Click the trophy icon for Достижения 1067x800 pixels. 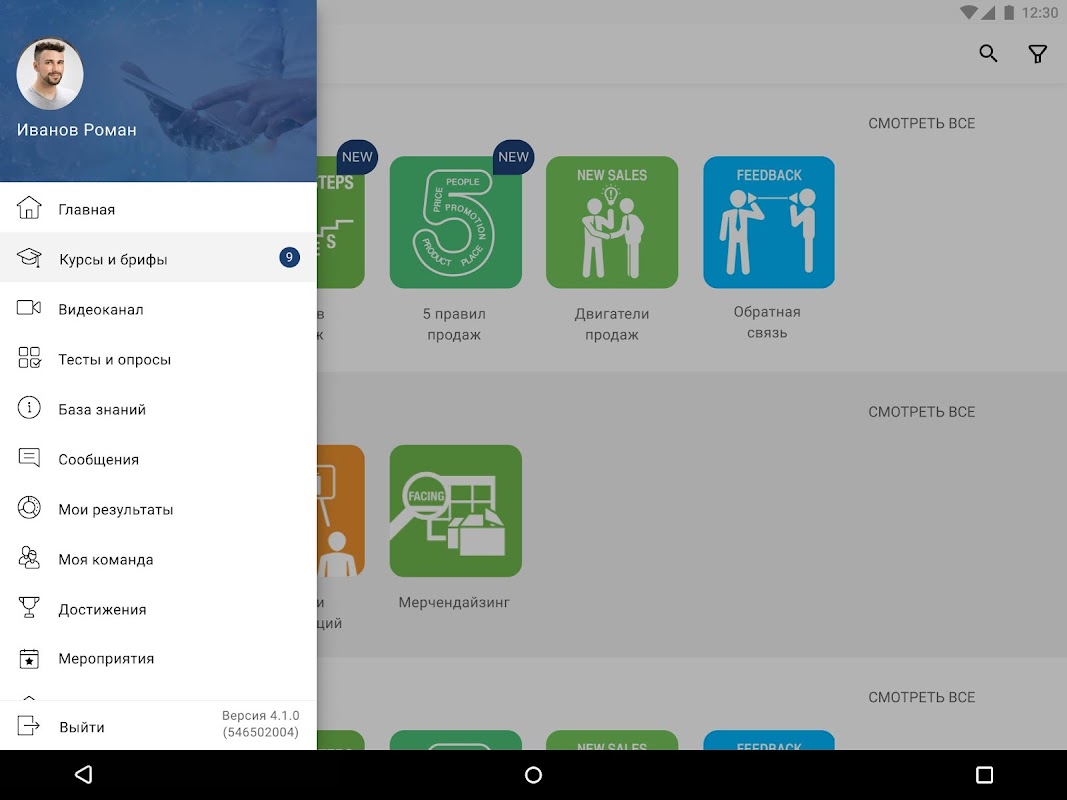click(29, 607)
